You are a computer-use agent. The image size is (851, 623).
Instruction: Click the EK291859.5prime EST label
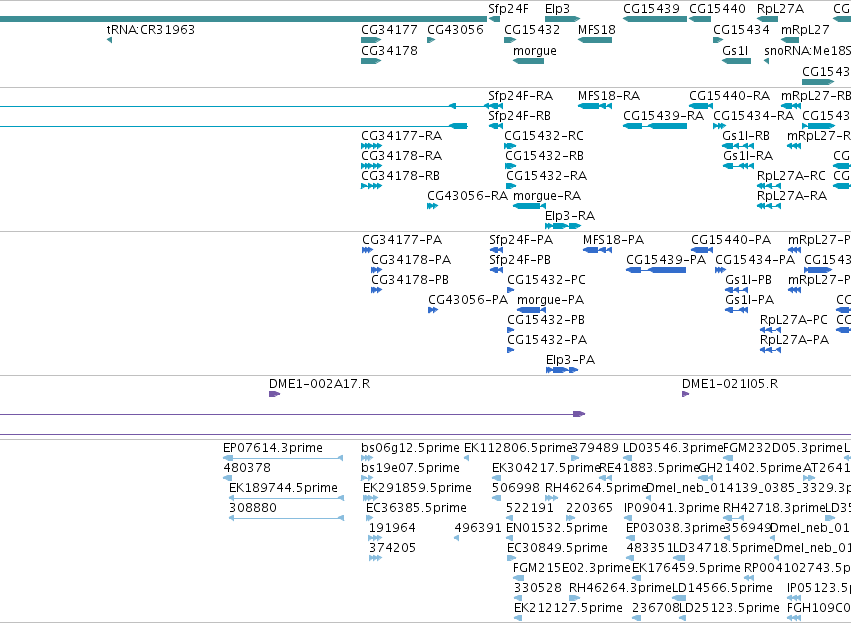[x=417, y=488]
